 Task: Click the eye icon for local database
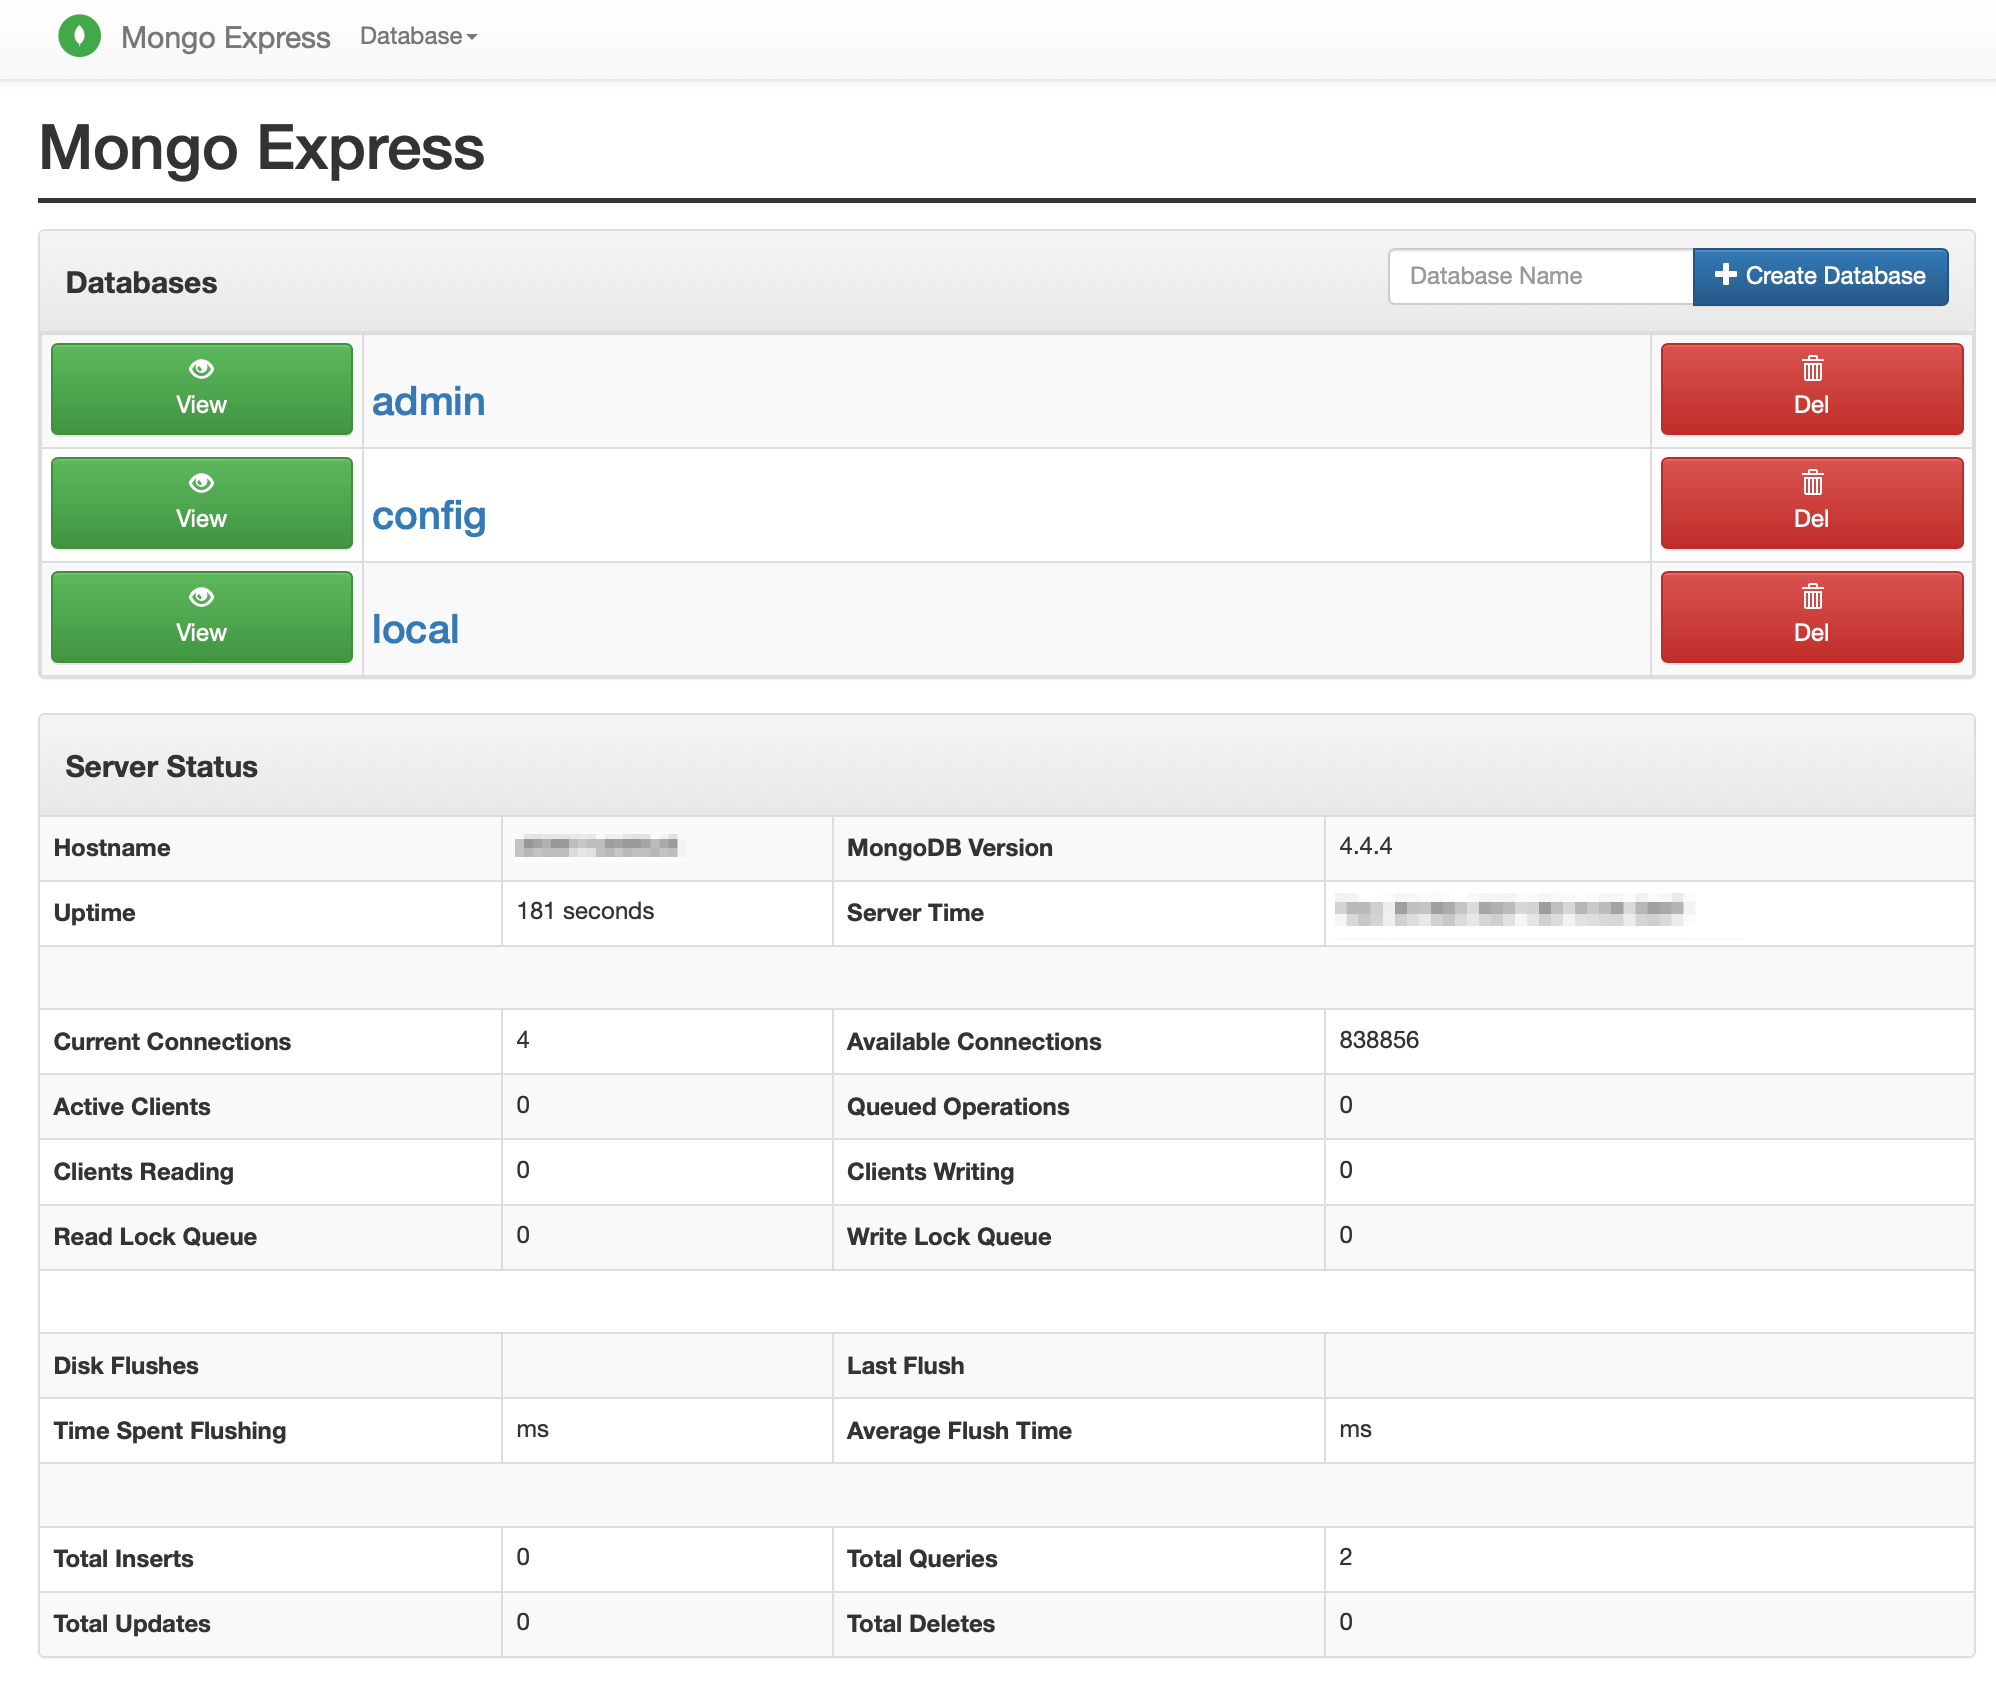point(201,597)
